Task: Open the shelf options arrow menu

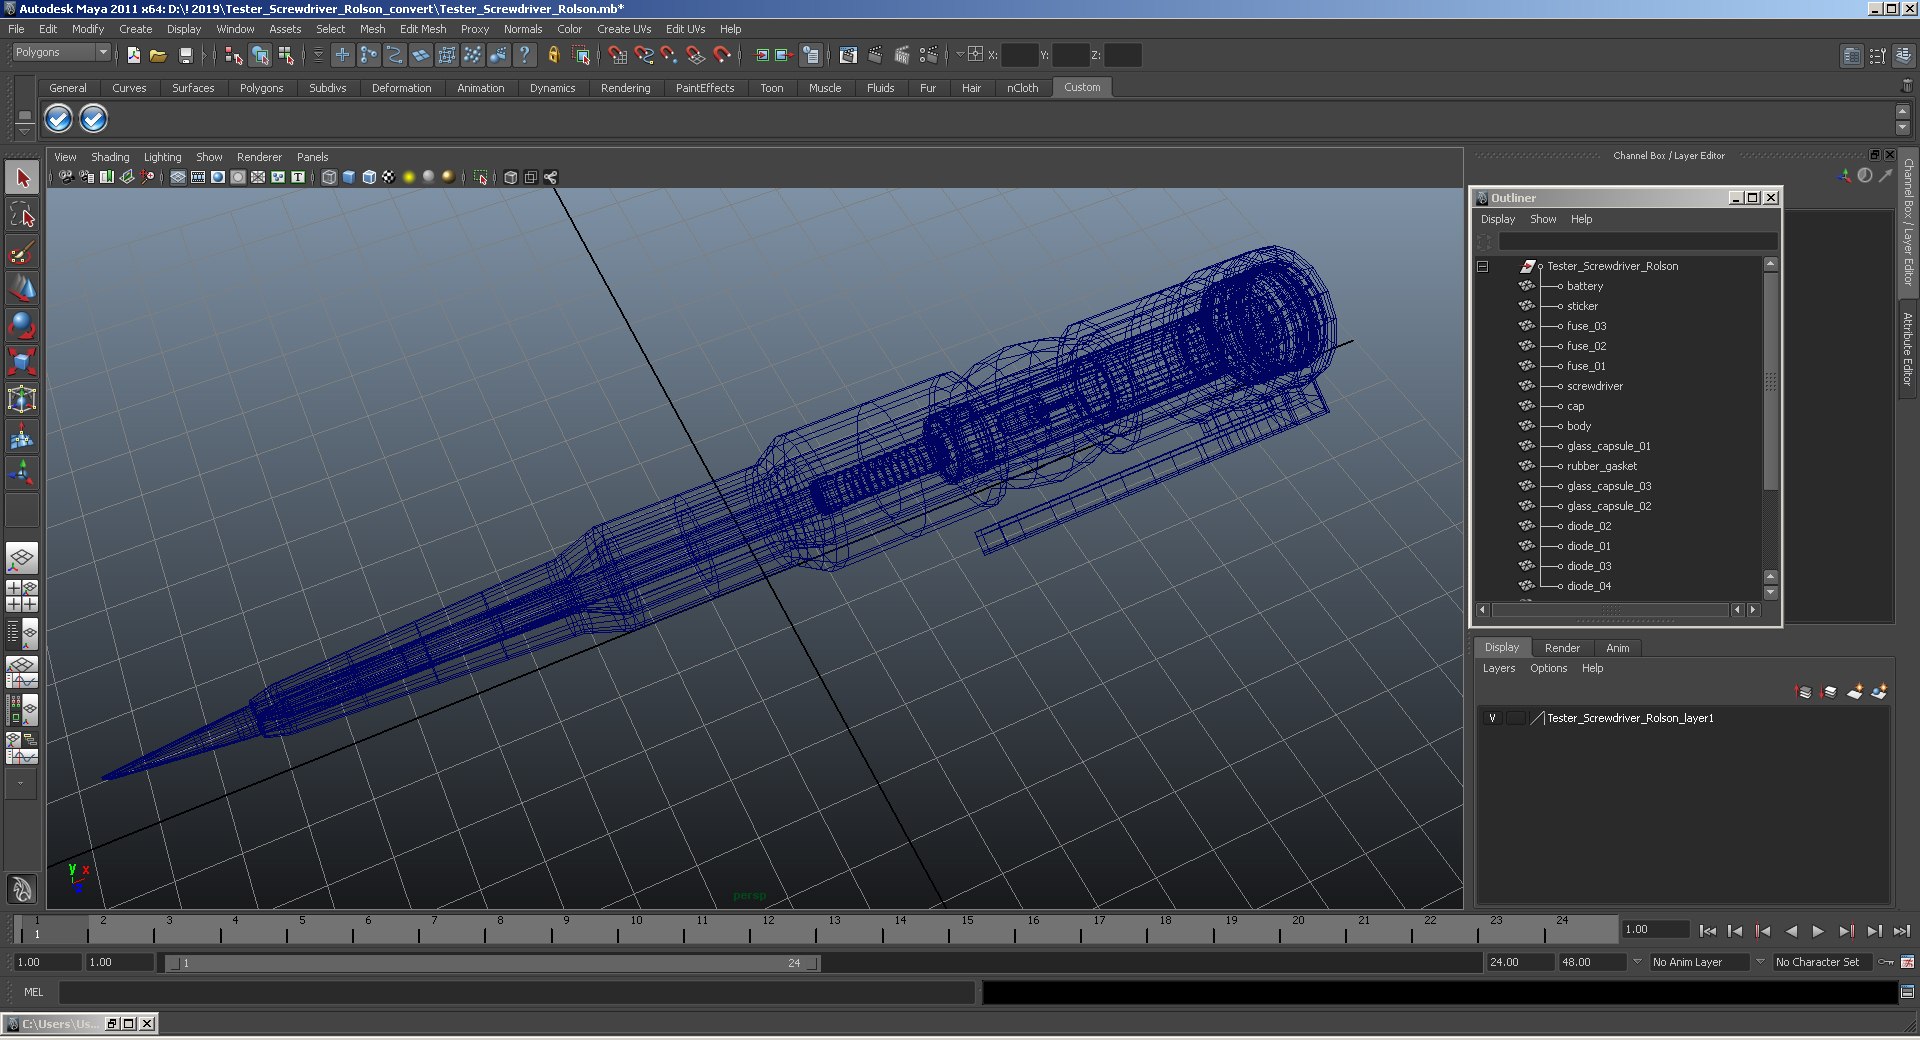Action: click(x=24, y=131)
